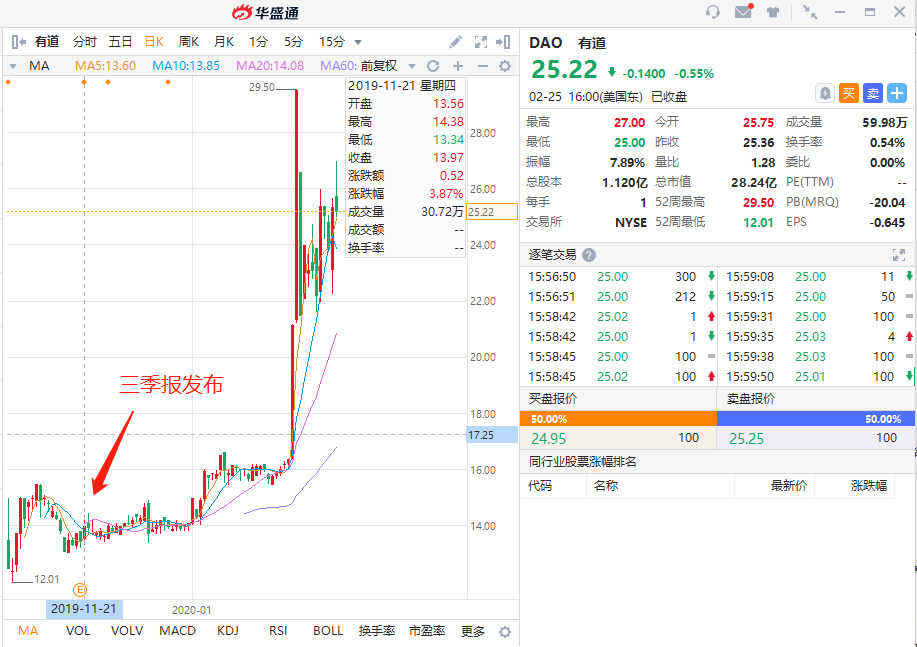
Task: Sort by 代码 column header
Action: (x=540, y=486)
